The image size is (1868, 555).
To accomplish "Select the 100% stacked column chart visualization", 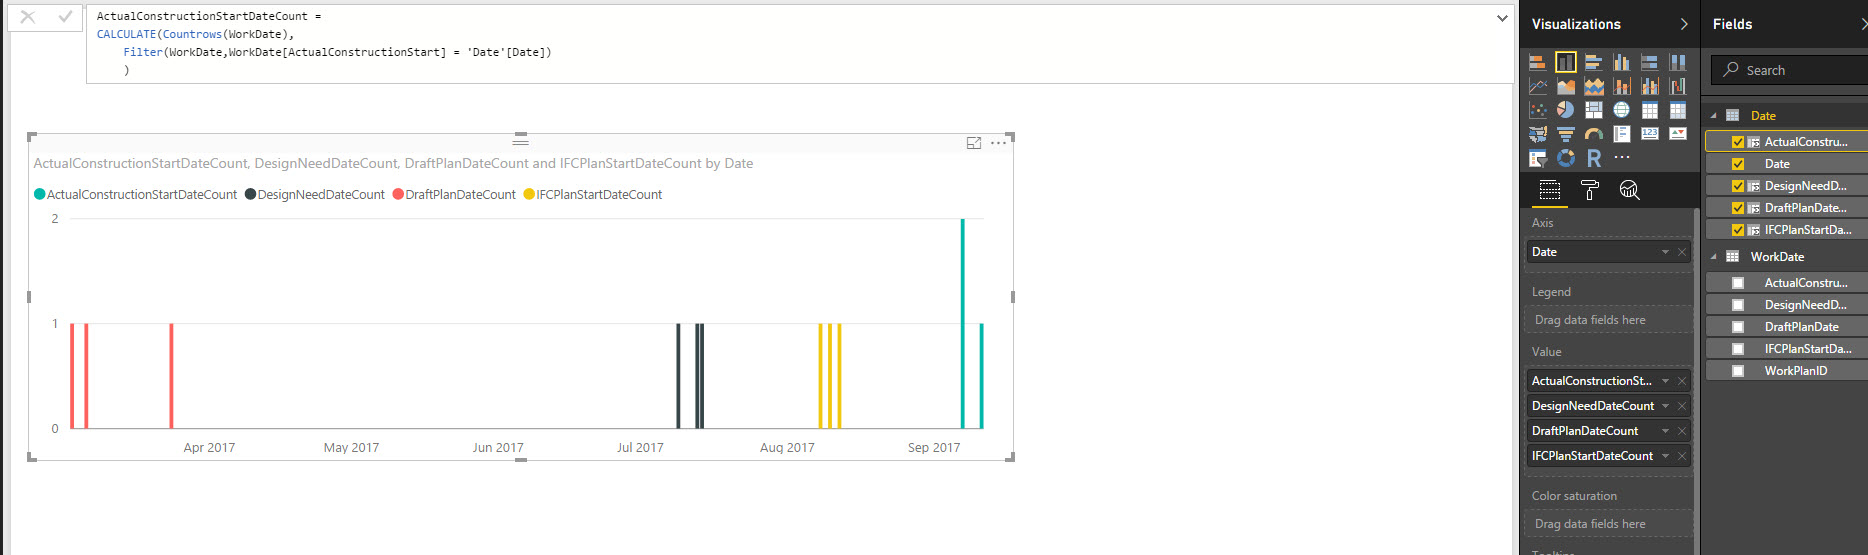I will pyautogui.click(x=1678, y=62).
